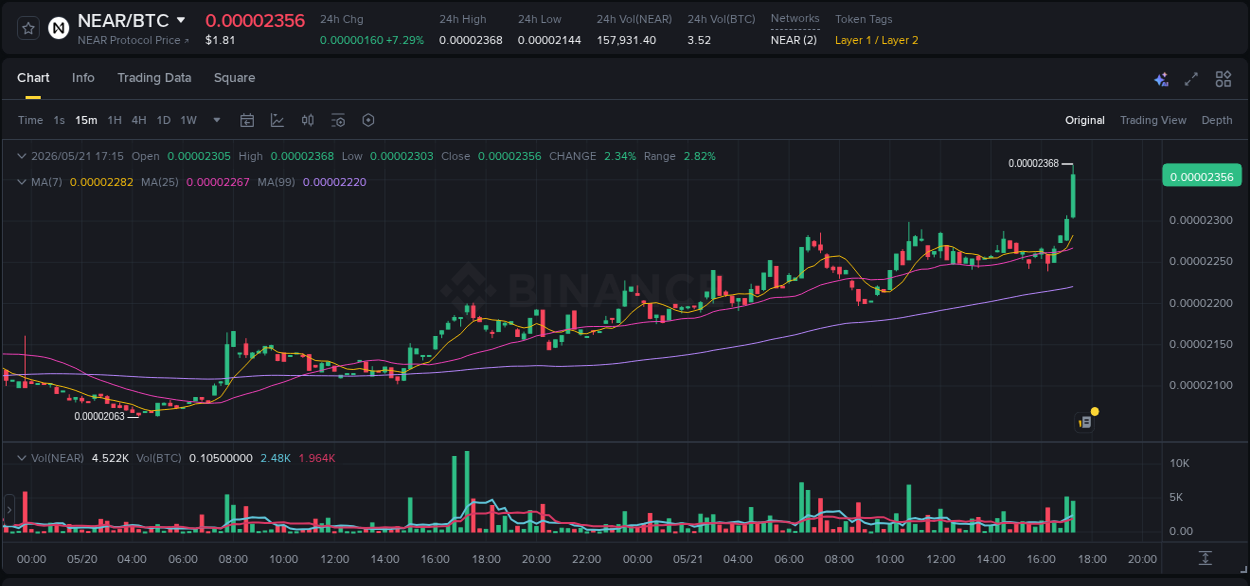The image size is (1250, 586).
Task: Click the 0.00002200 price axis label
Action: click(x=1201, y=303)
